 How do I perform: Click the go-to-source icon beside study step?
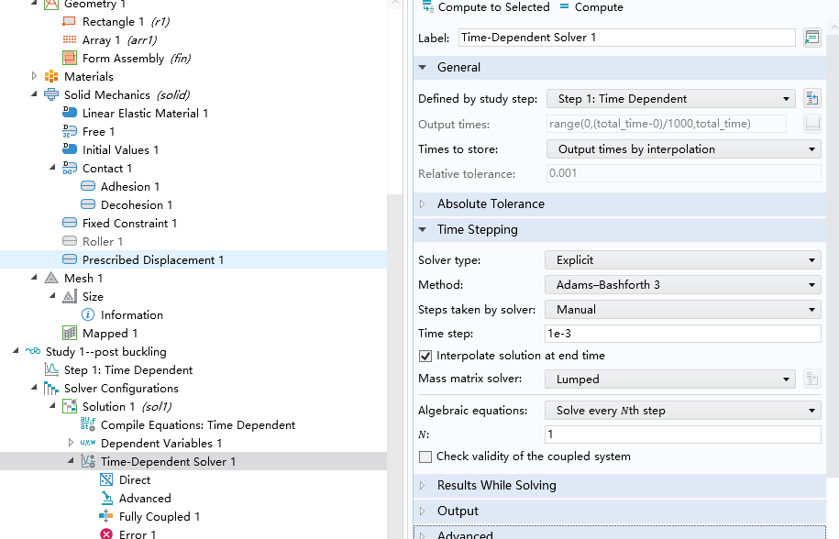811,99
